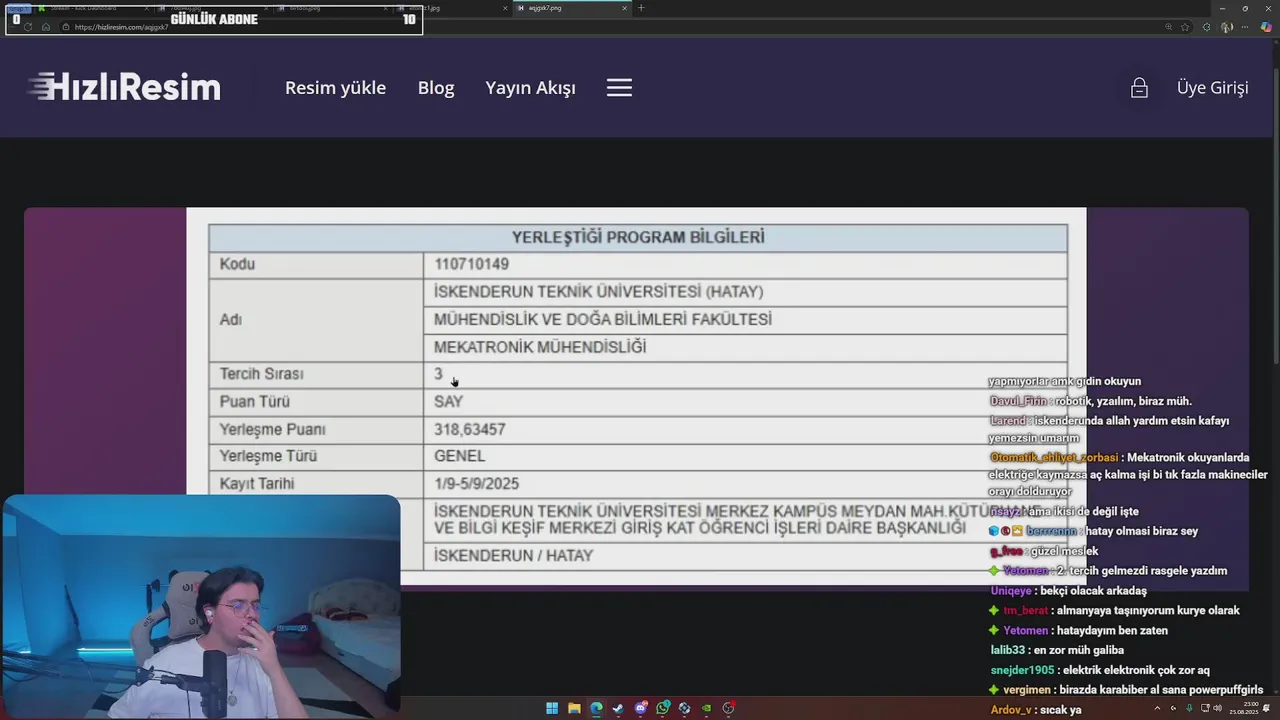Click the uploaded placement result image
This screenshot has height=720, width=1280.
(636, 395)
